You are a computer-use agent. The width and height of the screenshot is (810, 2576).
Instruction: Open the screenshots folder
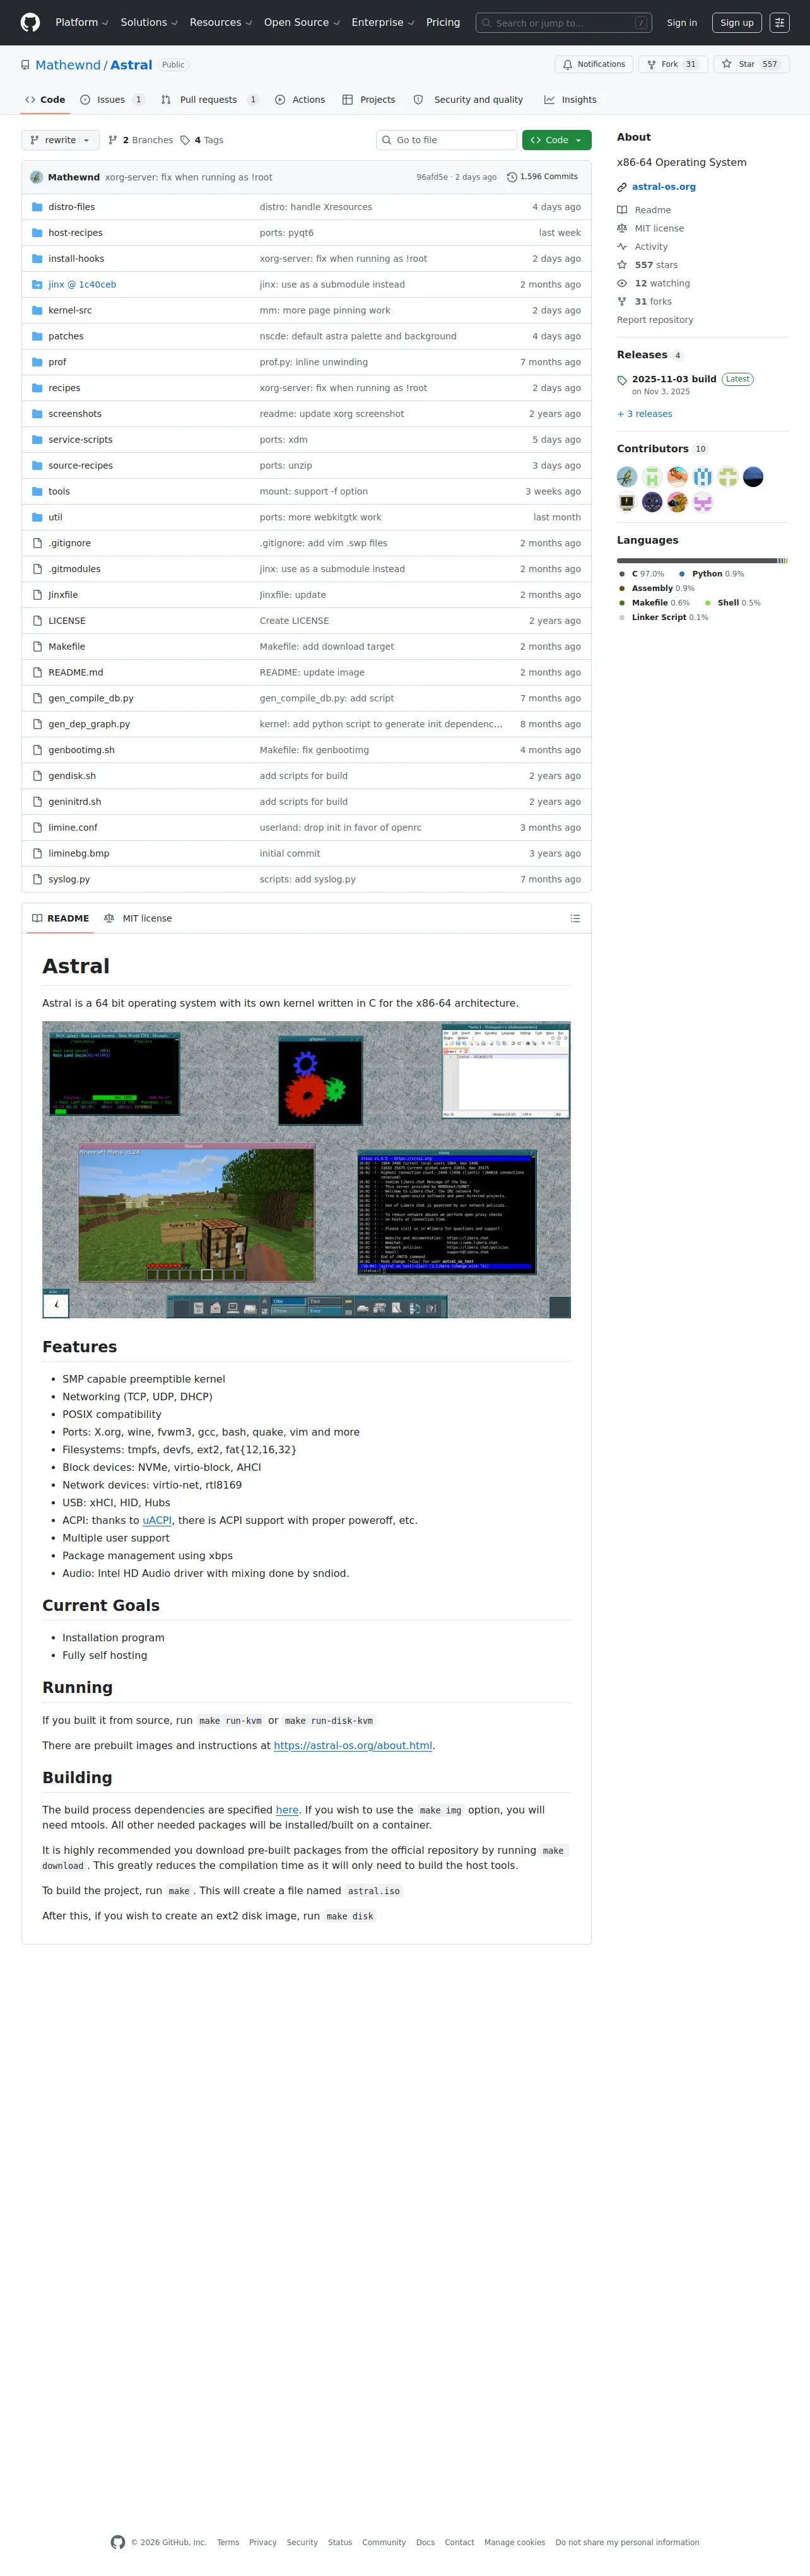pos(75,414)
